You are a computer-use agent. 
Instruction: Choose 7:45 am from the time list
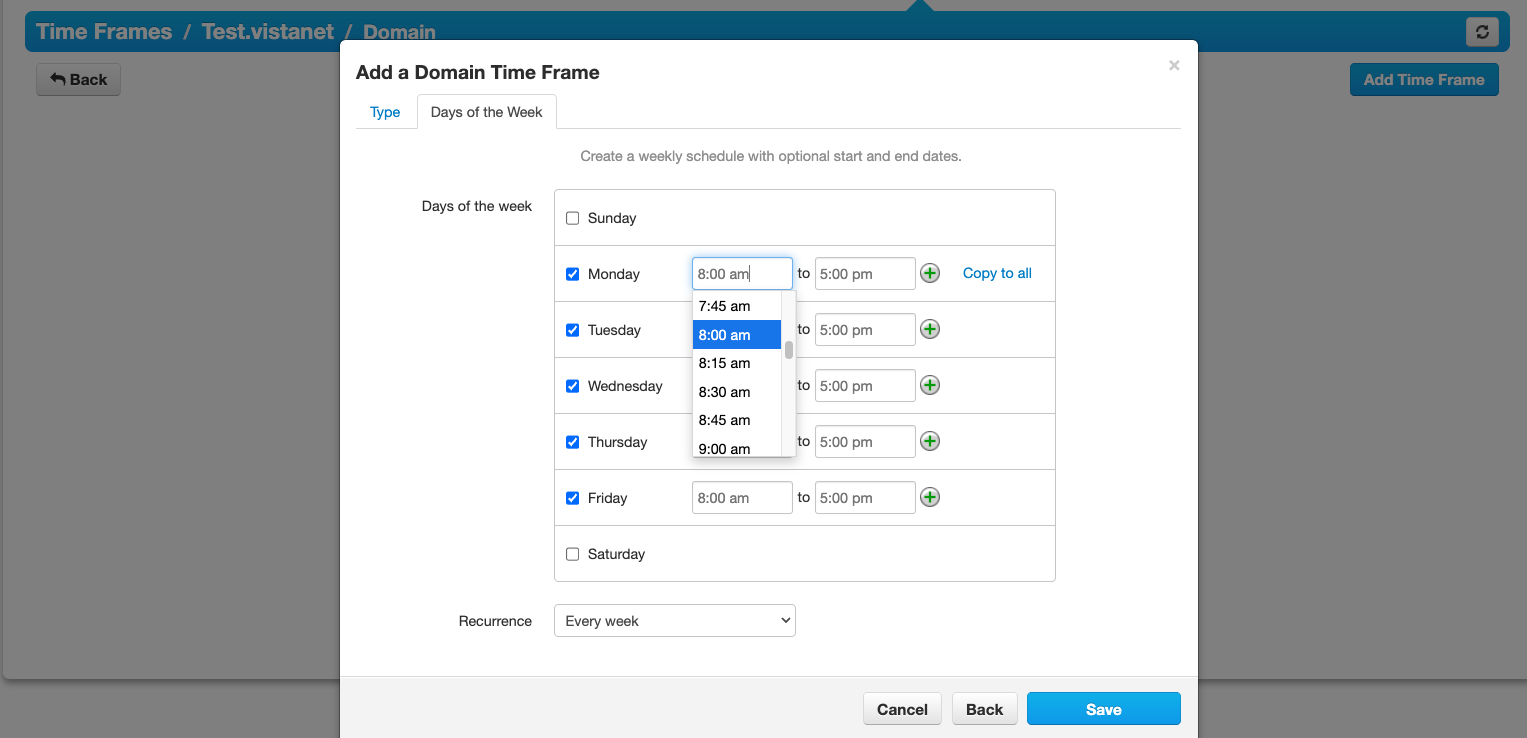pos(737,306)
